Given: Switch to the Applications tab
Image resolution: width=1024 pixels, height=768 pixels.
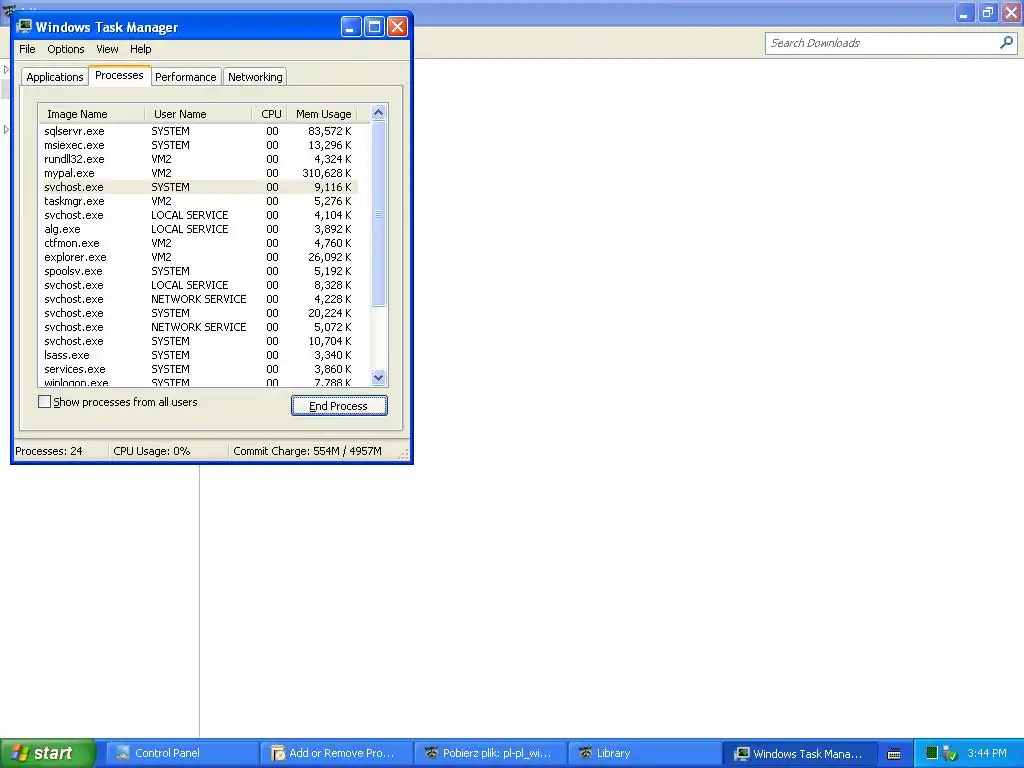Looking at the screenshot, I should (55, 77).
